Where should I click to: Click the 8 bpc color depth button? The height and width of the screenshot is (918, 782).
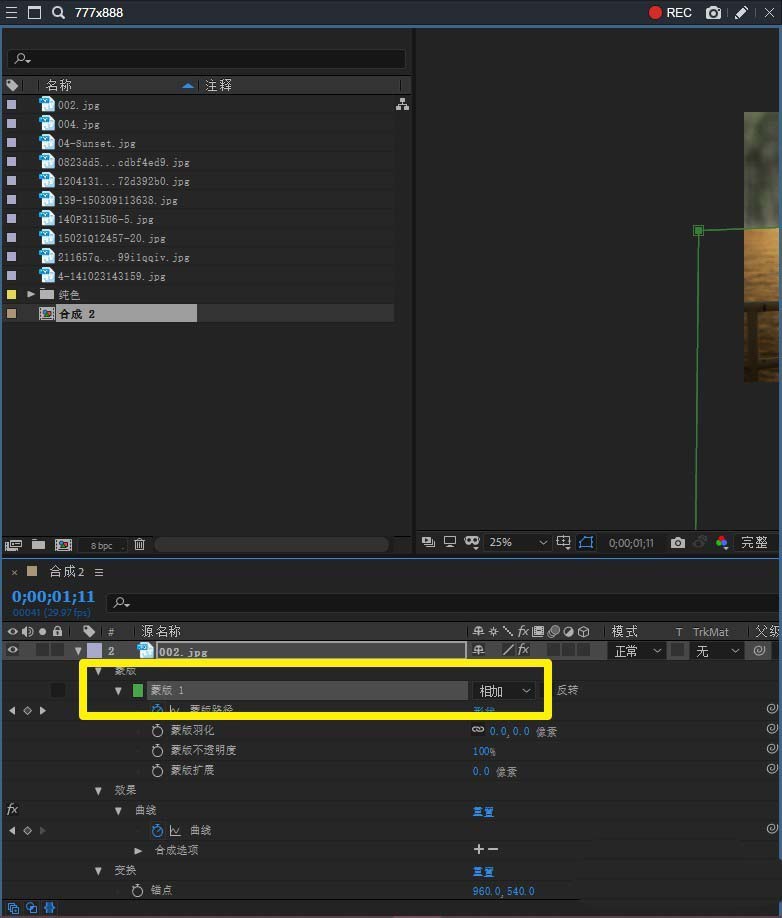(102, 545)
